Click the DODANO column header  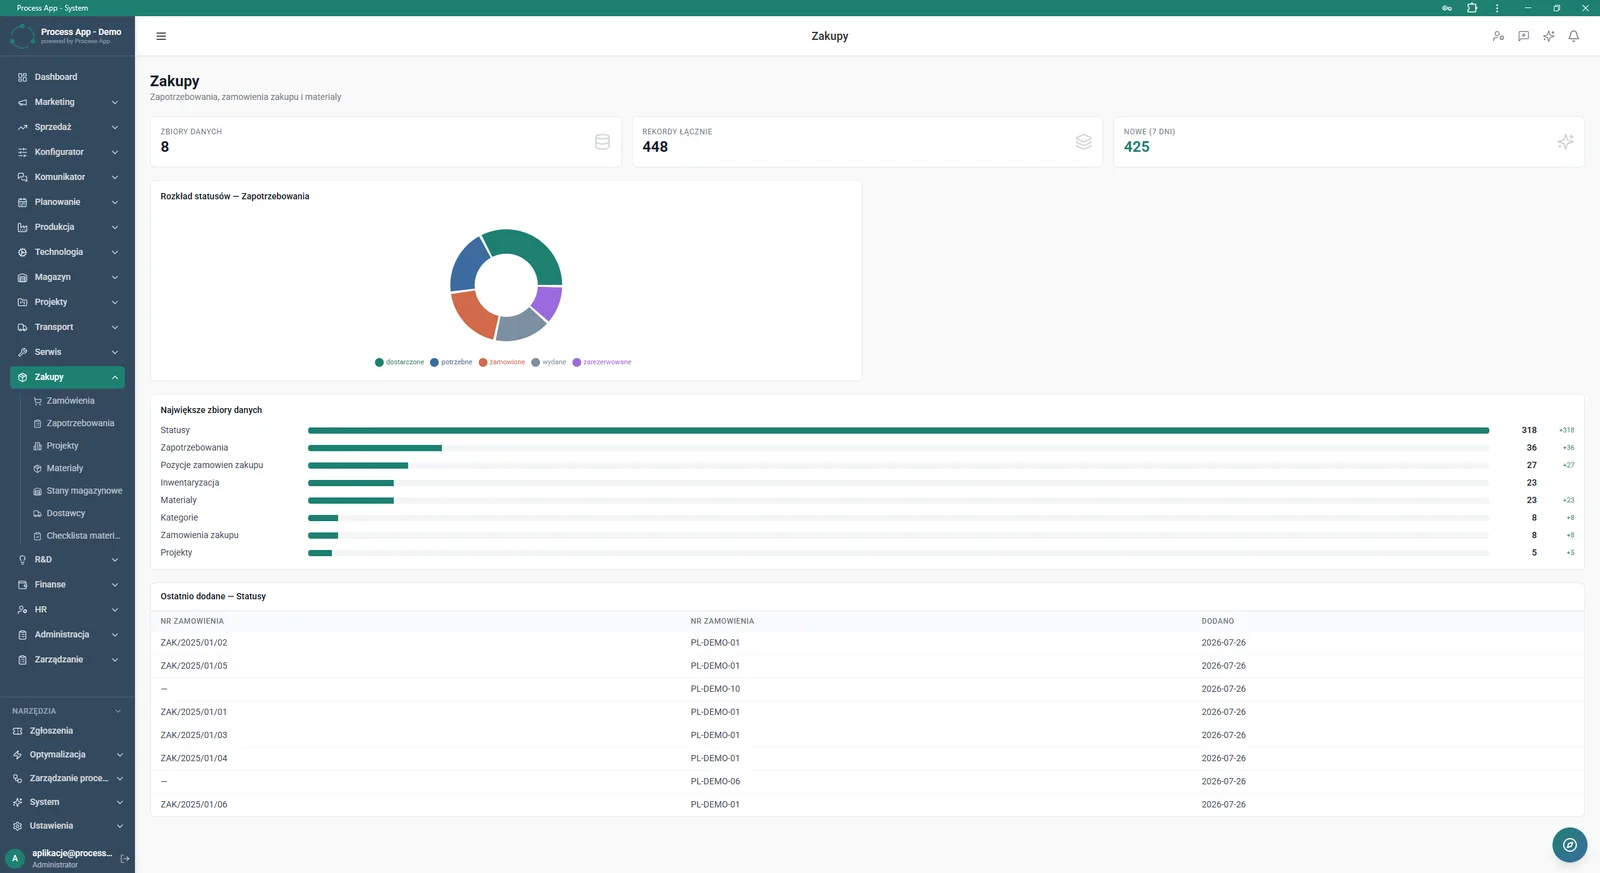point(1218,621)
